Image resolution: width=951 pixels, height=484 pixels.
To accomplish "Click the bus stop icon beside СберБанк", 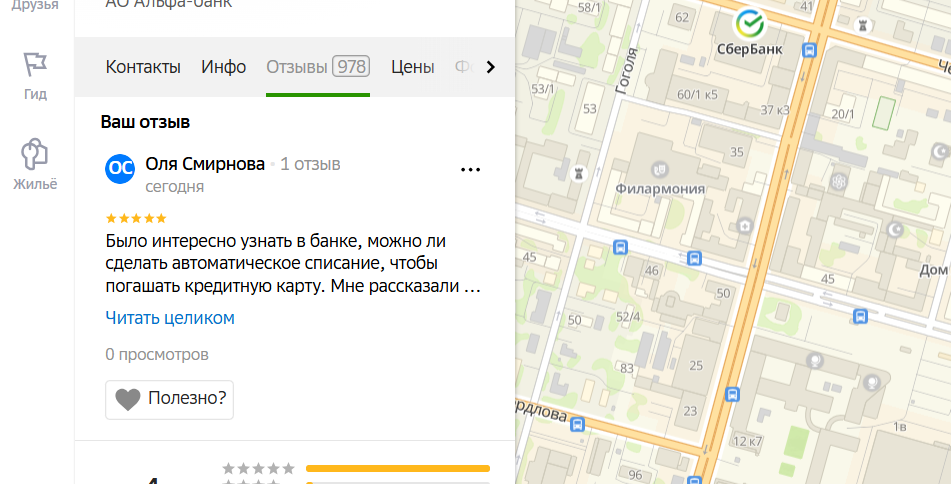I will [809, 50].
